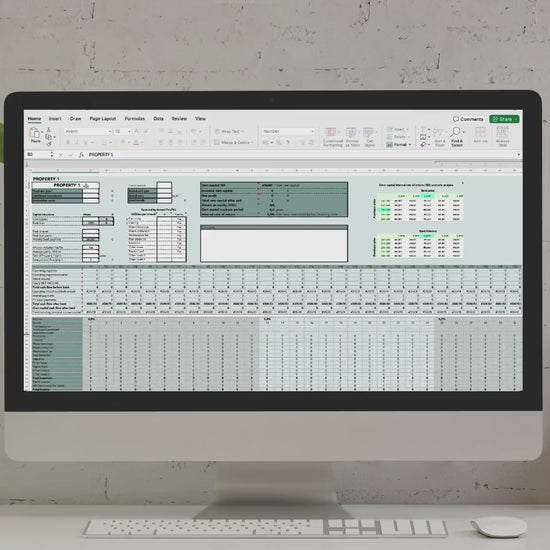Click the green Share button
Viewport: 550px width, 550px height.
coord(504,119)
